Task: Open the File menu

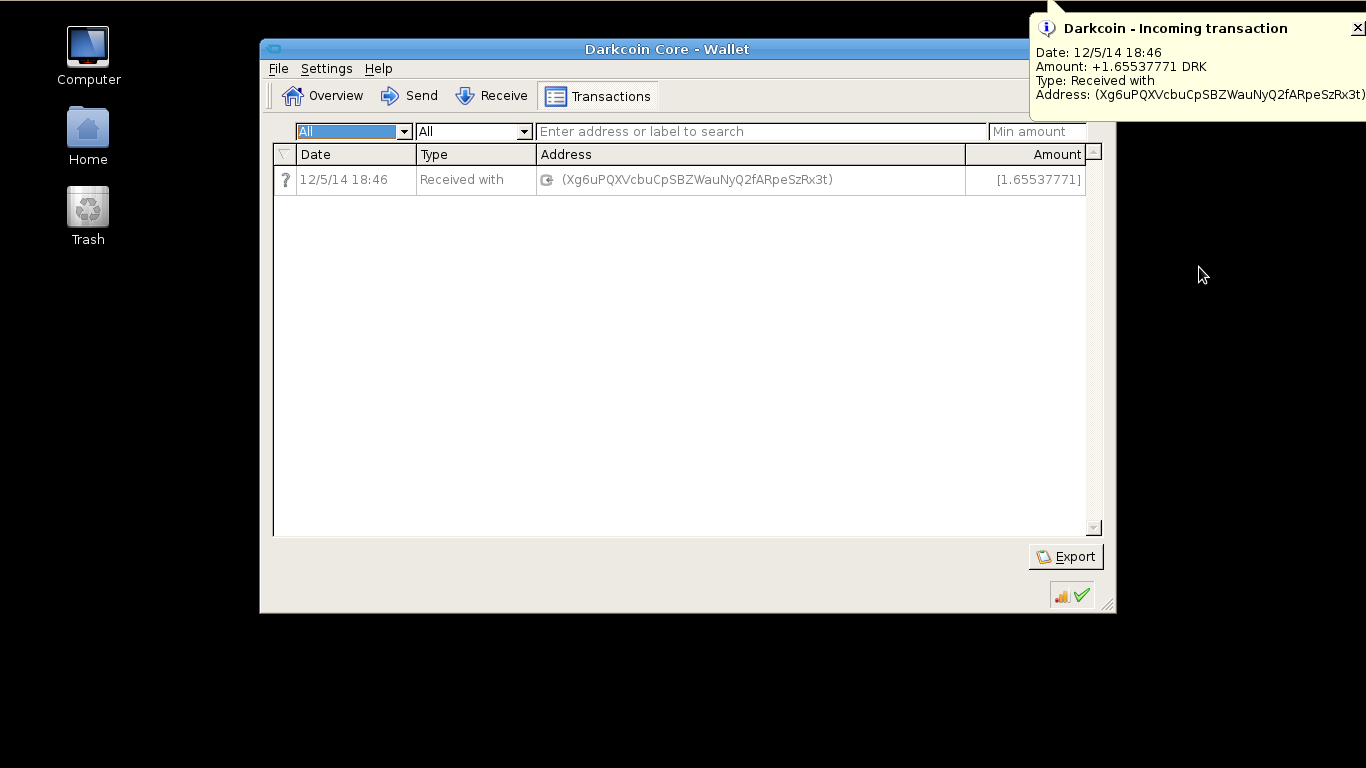Action: pos(278,68)
